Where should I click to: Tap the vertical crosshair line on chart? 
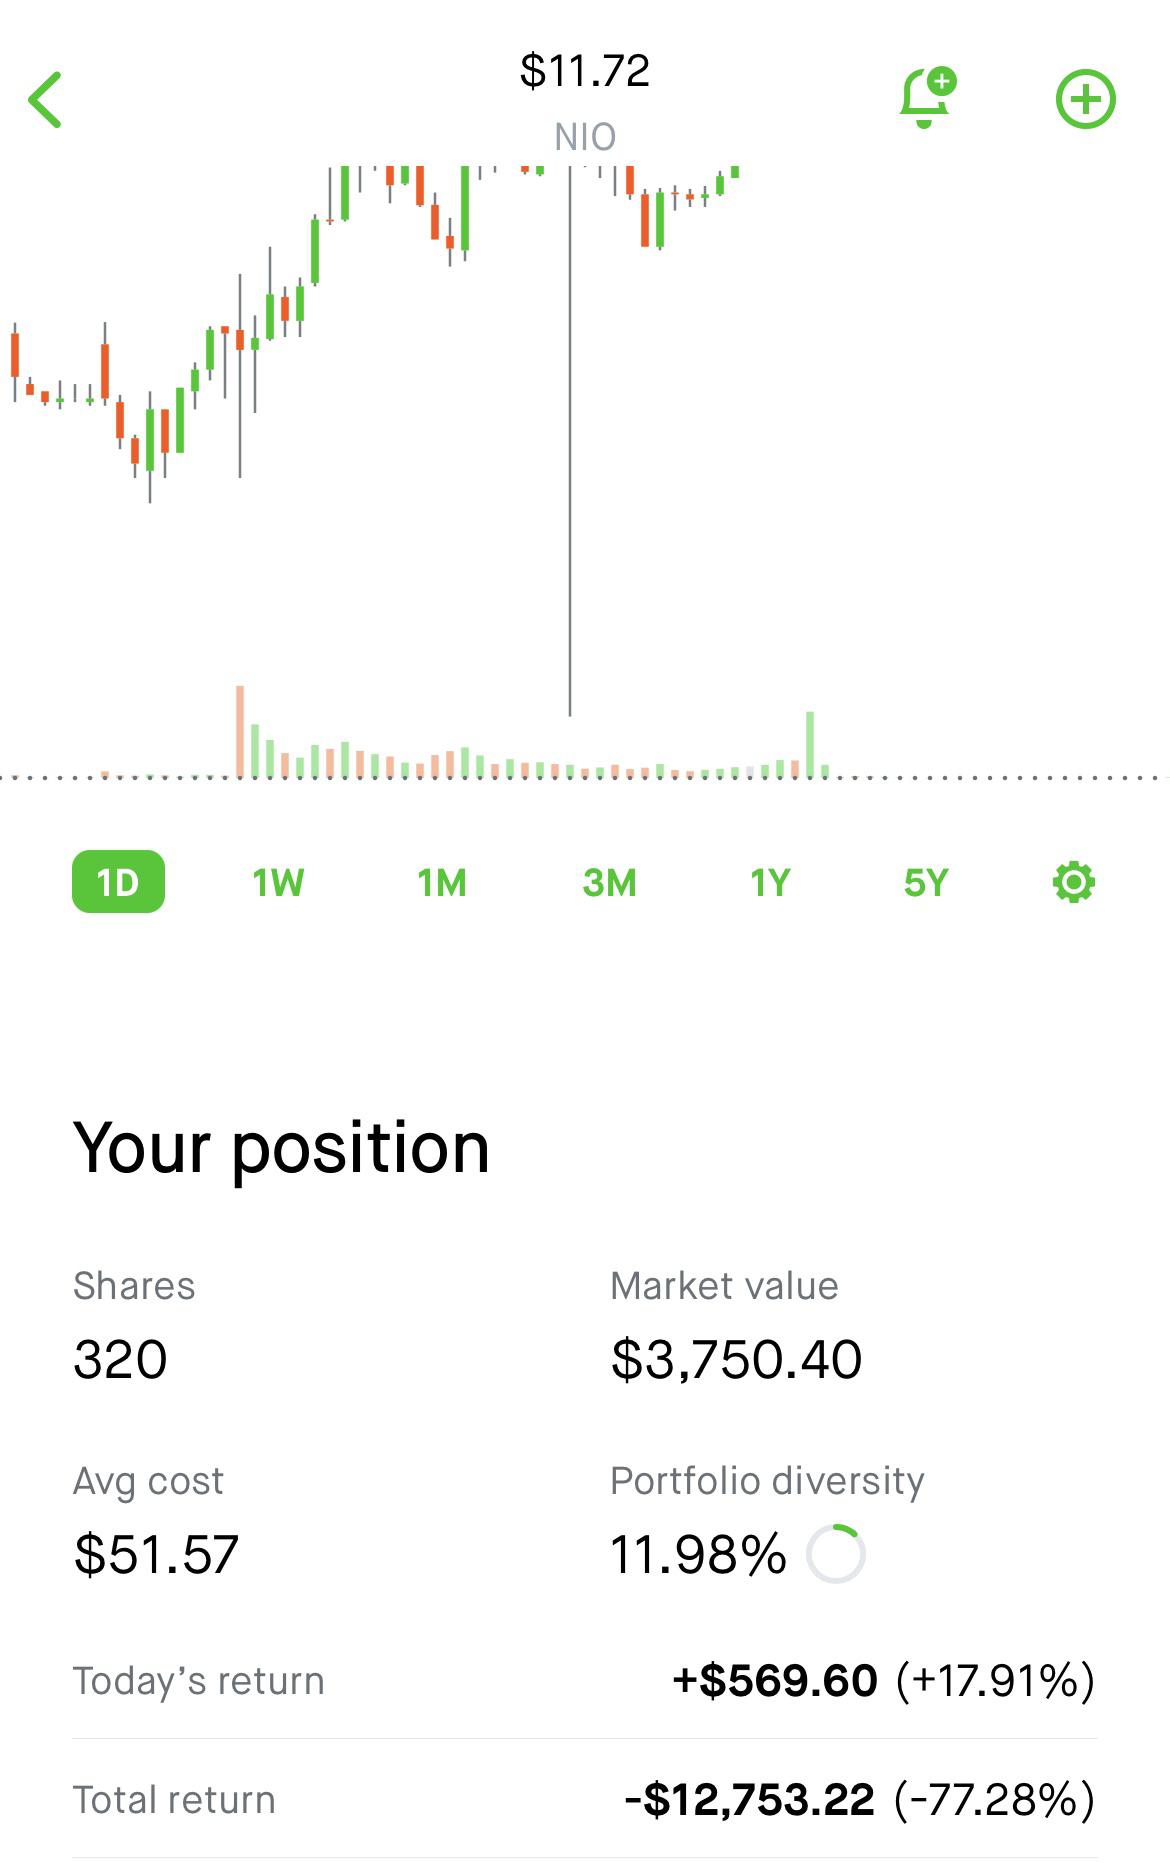(x=570, y=440)
